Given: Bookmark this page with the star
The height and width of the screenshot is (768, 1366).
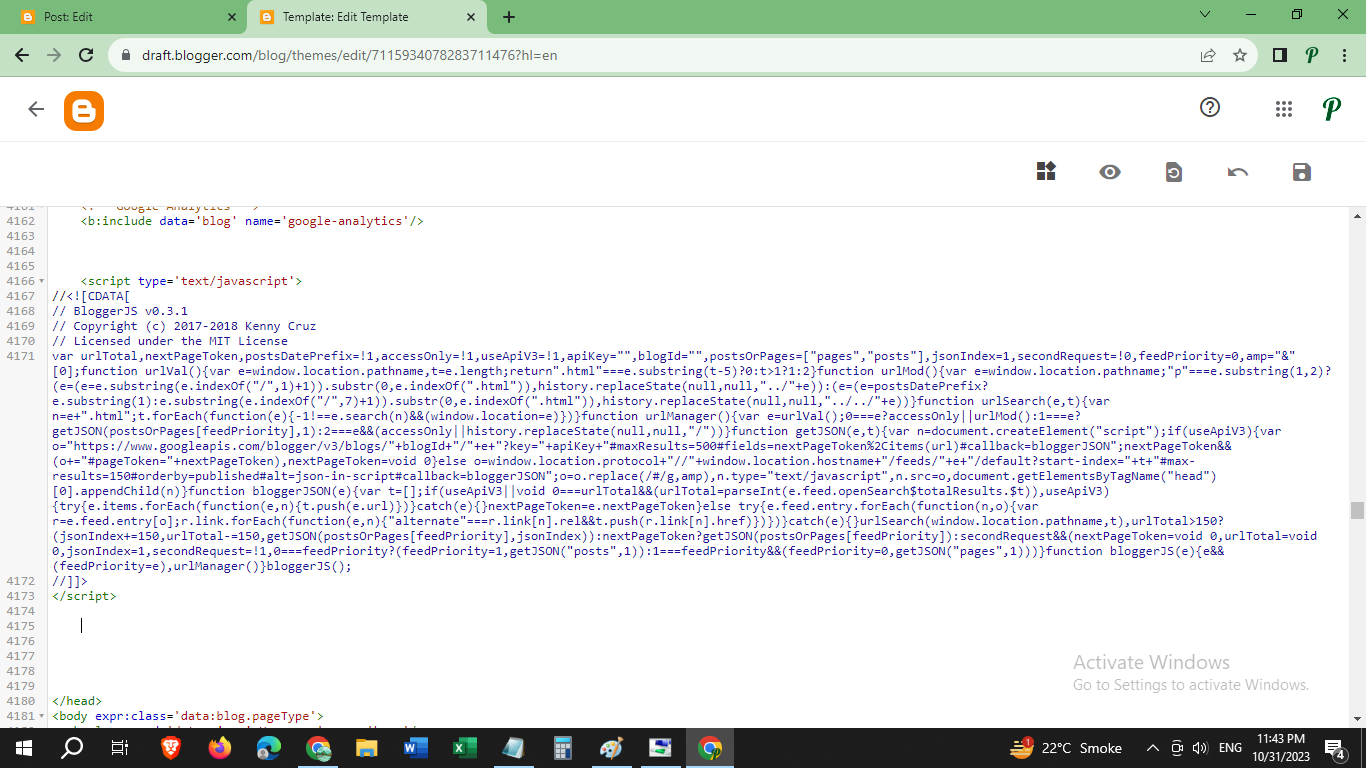Looking at the screenshot, I should pyautogui.click(x=1240, y=55).
